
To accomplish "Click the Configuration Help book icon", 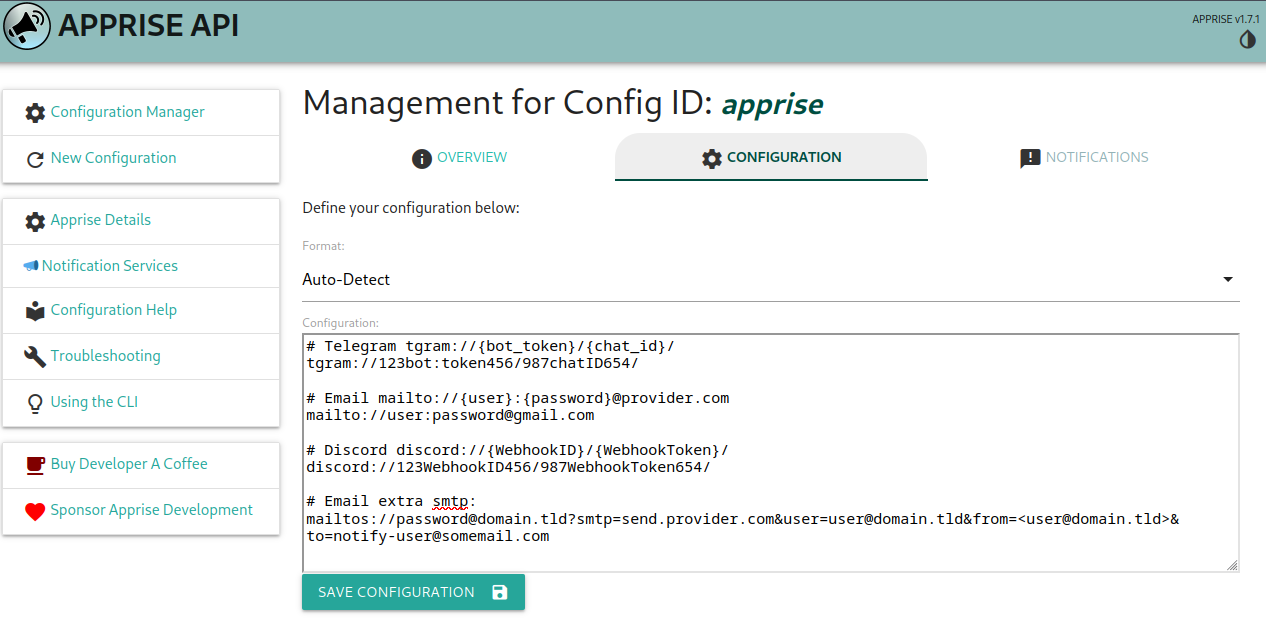I will (35, 311).
